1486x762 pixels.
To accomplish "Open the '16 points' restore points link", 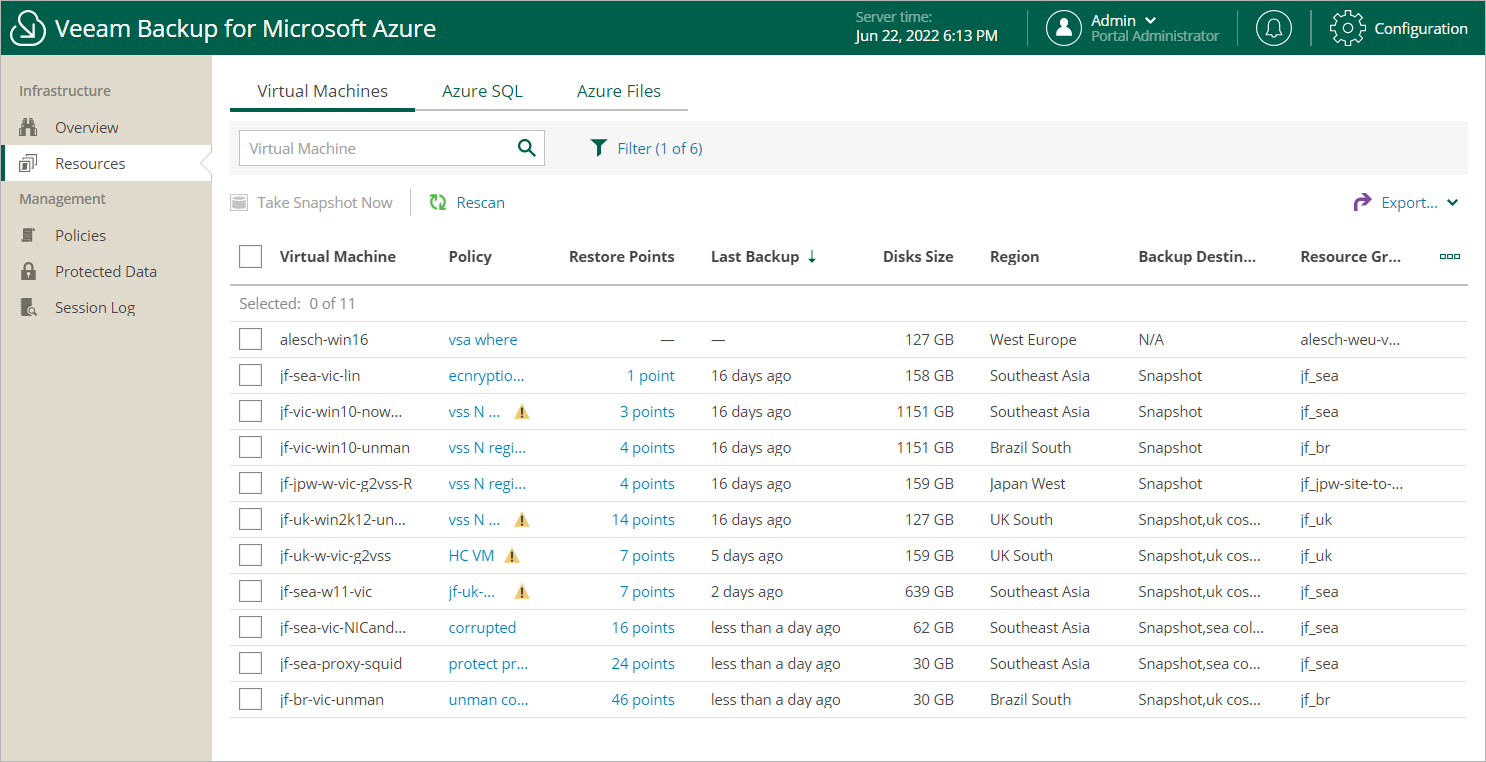I will point(643,627).
